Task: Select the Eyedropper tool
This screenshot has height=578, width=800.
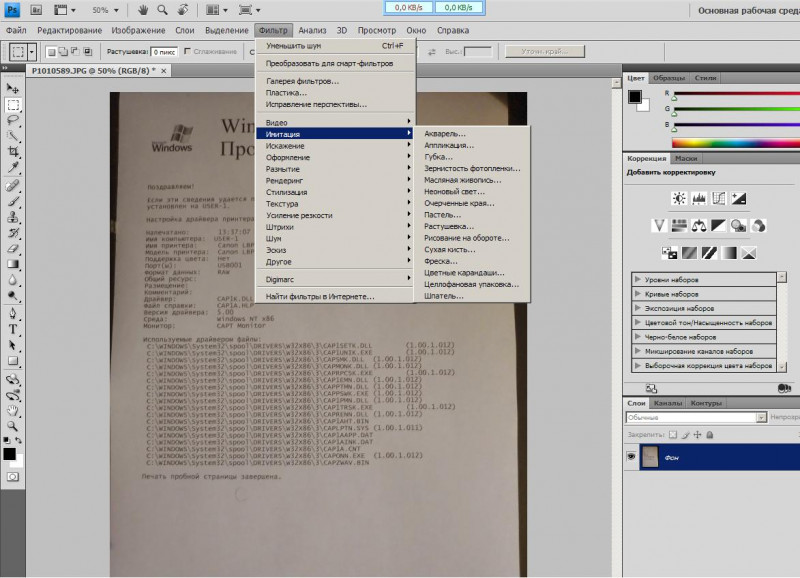Action: (13, 167)
